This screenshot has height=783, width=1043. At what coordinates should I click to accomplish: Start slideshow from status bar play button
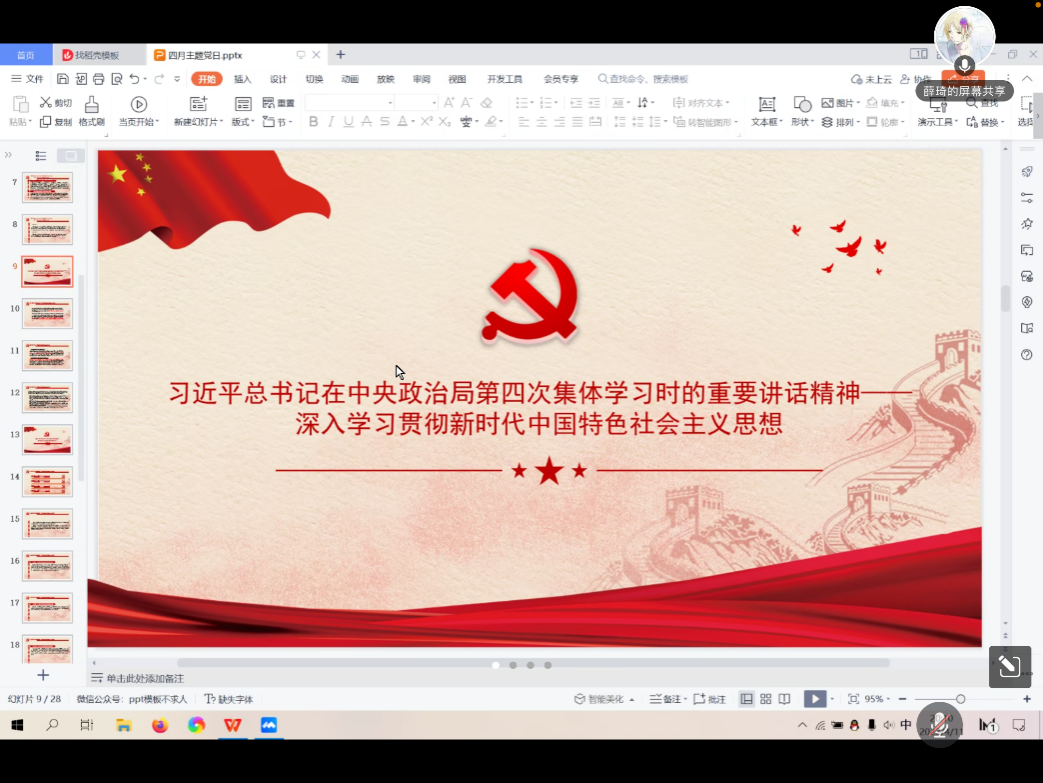tap(816, 699)
